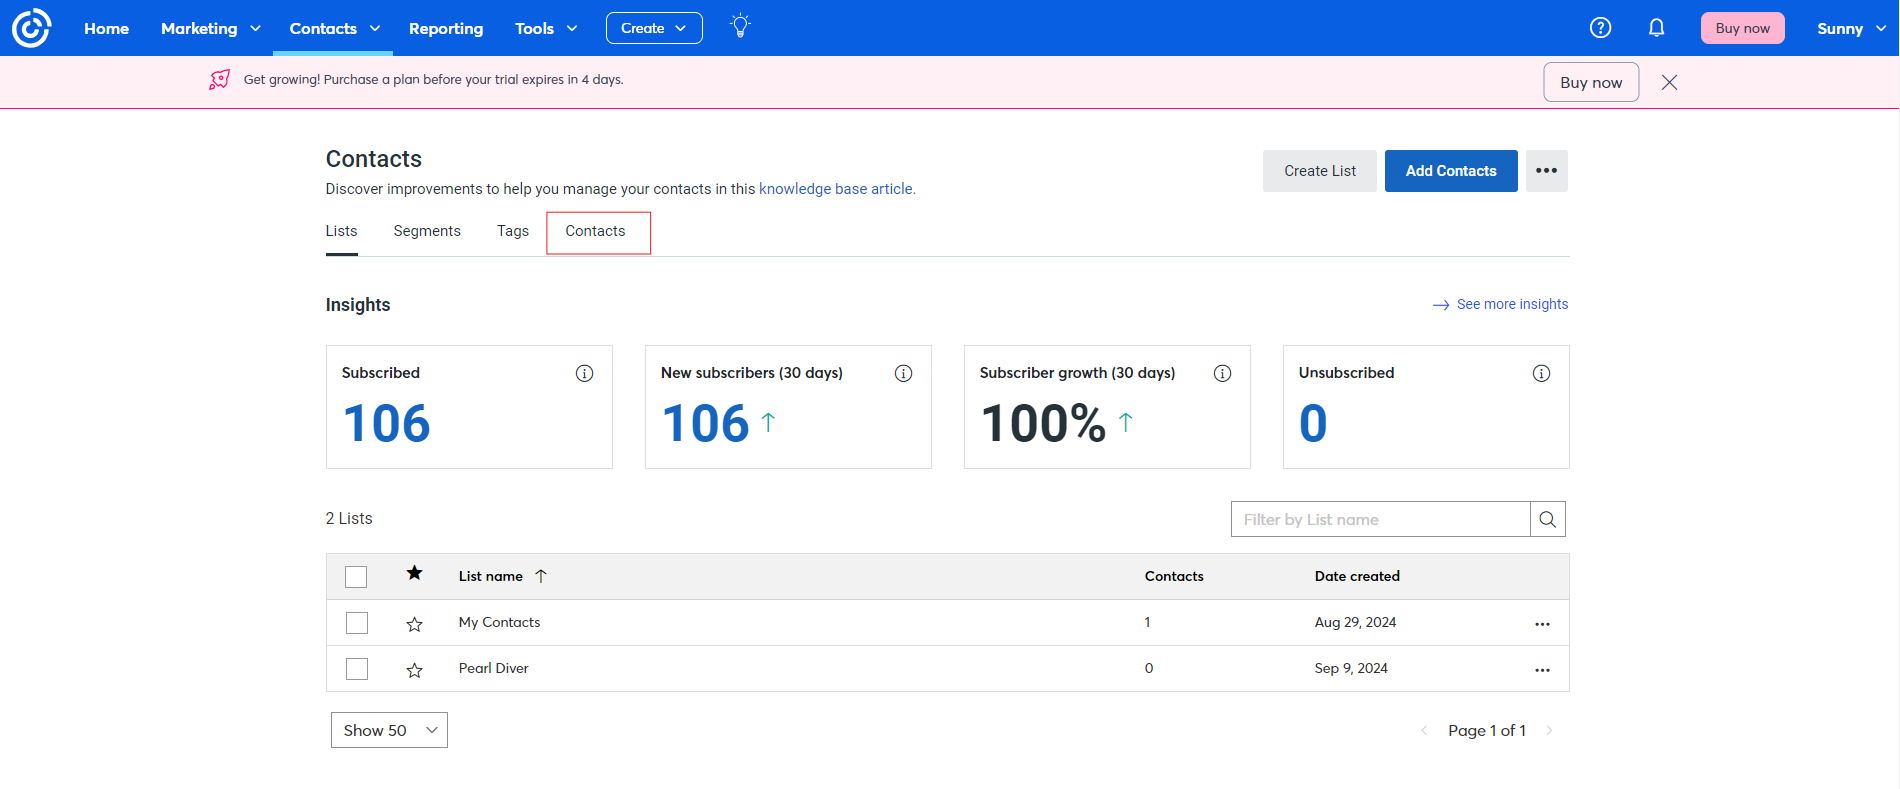Open the Create dropdown menu

pos(654,28)
